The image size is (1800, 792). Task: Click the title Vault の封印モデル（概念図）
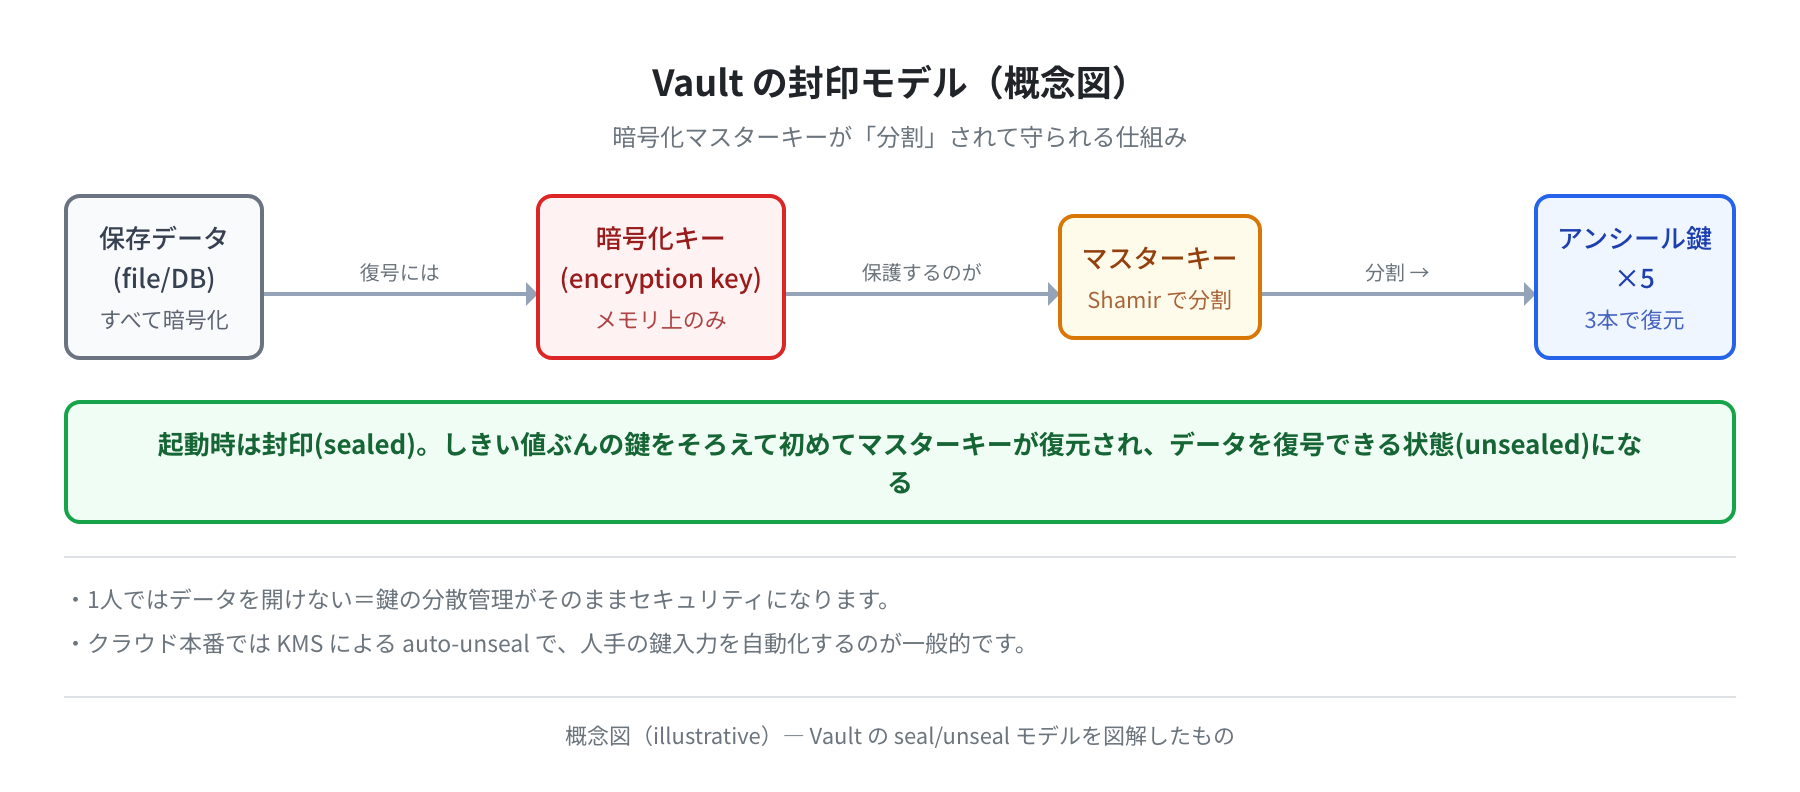[x=900, y=83]
